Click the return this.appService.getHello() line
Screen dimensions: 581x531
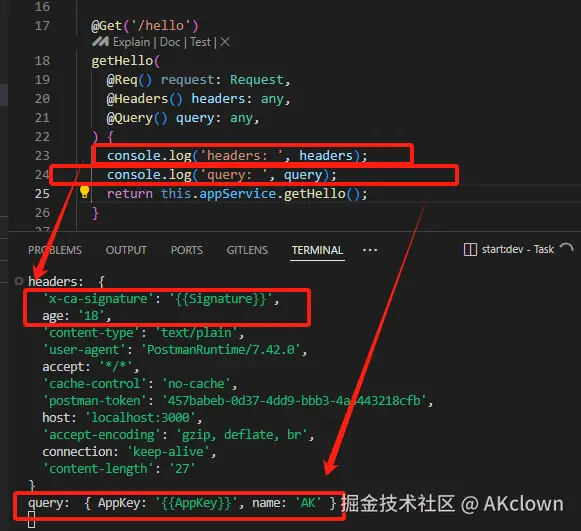point(237,194)
